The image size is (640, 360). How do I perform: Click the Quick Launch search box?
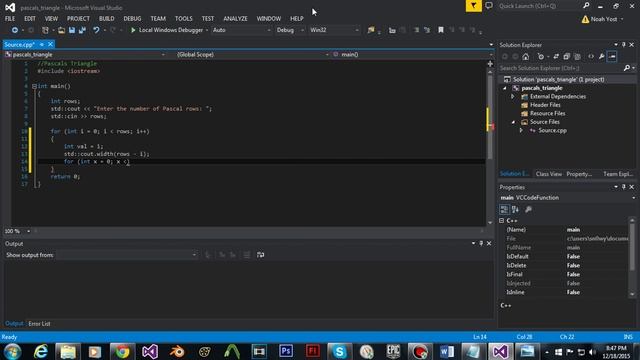pyautogui.click(x=539, y=6)
